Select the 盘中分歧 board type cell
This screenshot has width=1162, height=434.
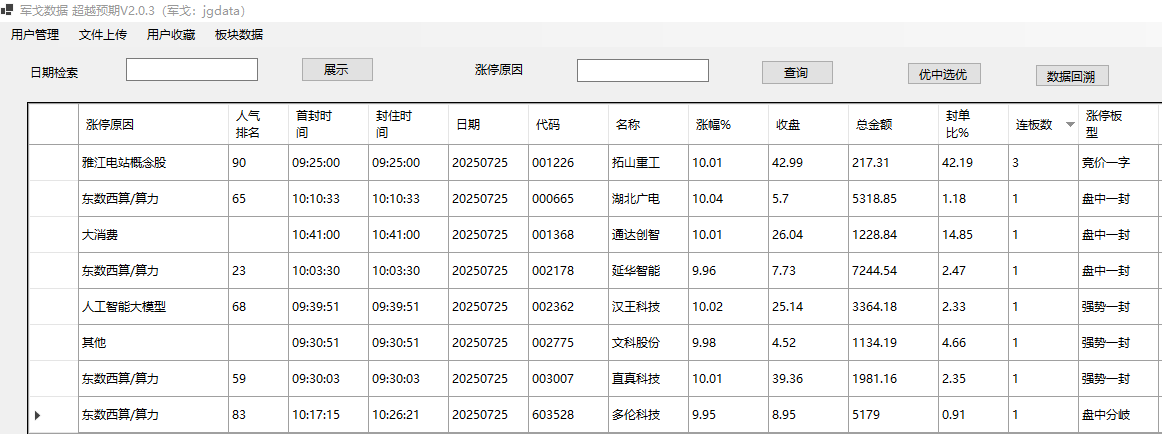click(1118, 415)
